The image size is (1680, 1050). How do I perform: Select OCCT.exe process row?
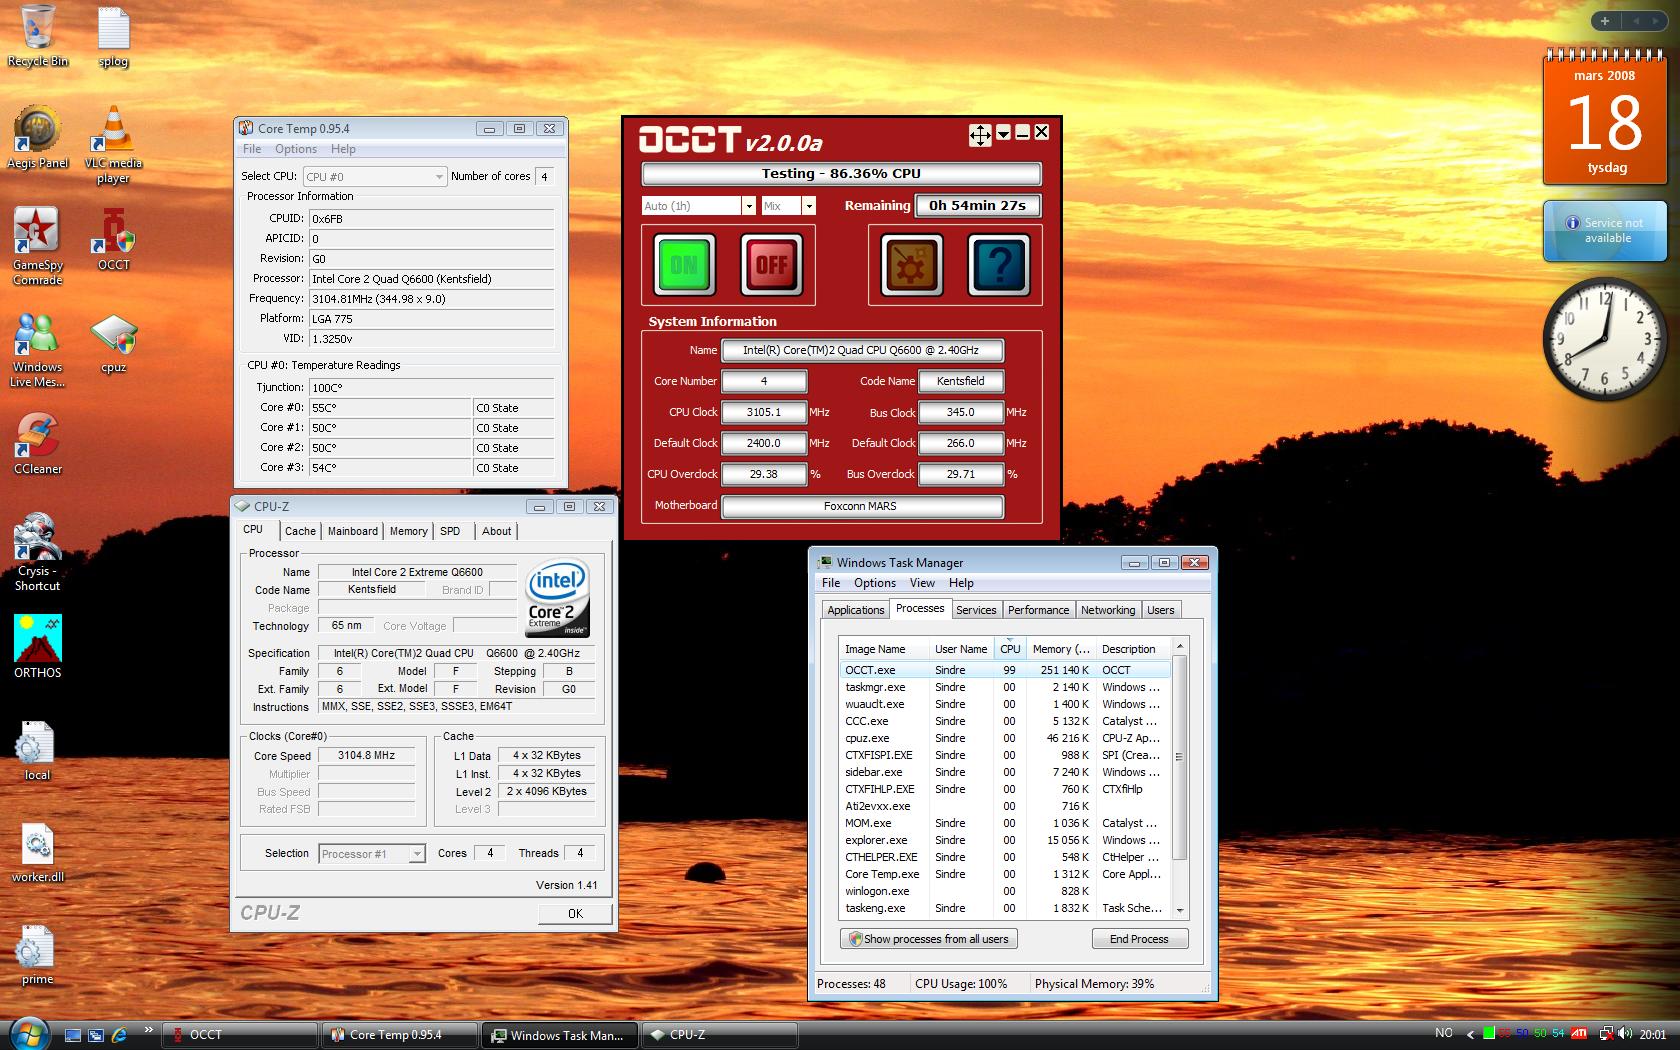pyautogui.click(x=1004, y=670)
